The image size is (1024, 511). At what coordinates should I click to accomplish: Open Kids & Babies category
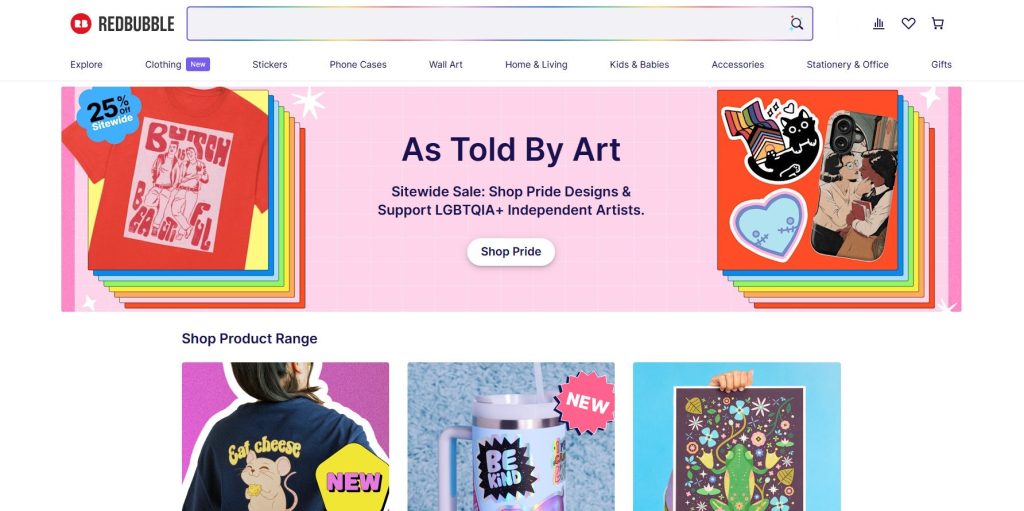pyautogui.click(x=639, y=65)
